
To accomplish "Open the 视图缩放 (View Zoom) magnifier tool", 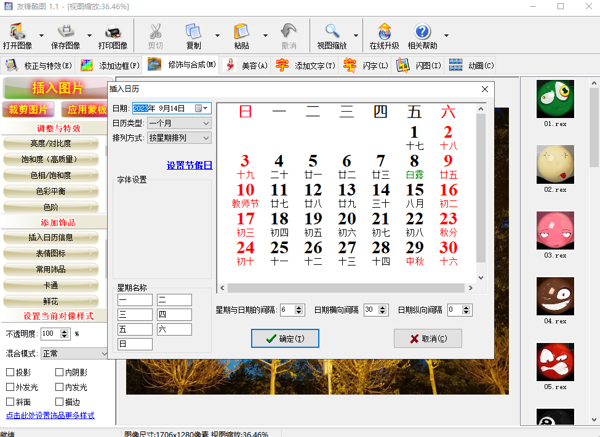I will coord(332,34).
